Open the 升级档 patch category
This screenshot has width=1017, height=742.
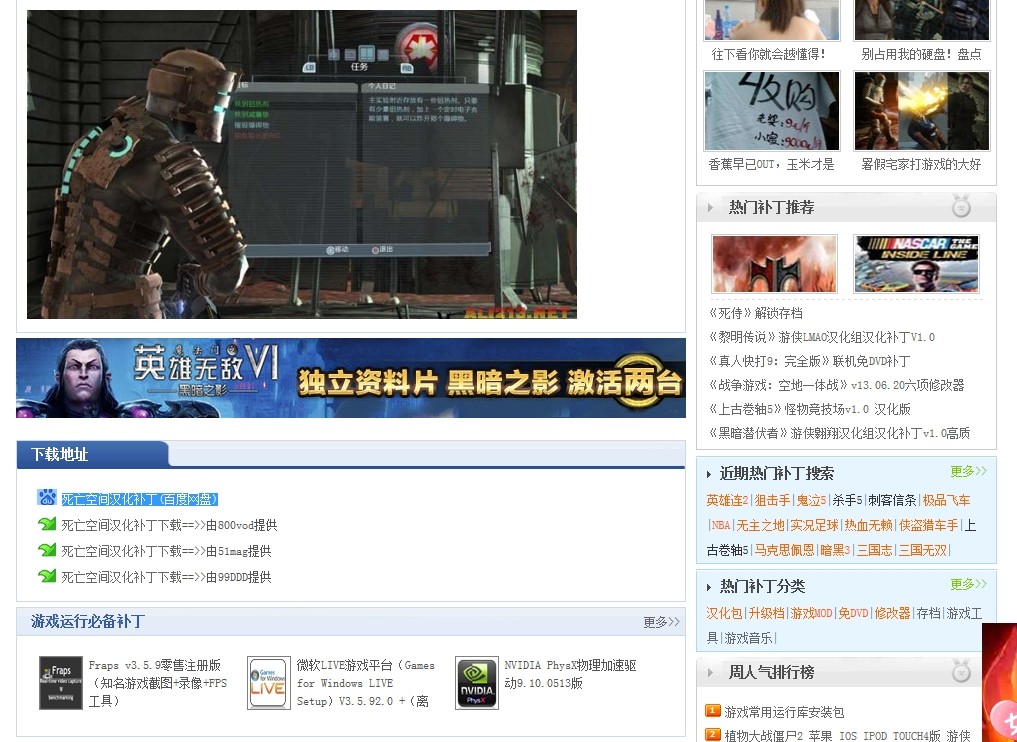tap(766, 613)
